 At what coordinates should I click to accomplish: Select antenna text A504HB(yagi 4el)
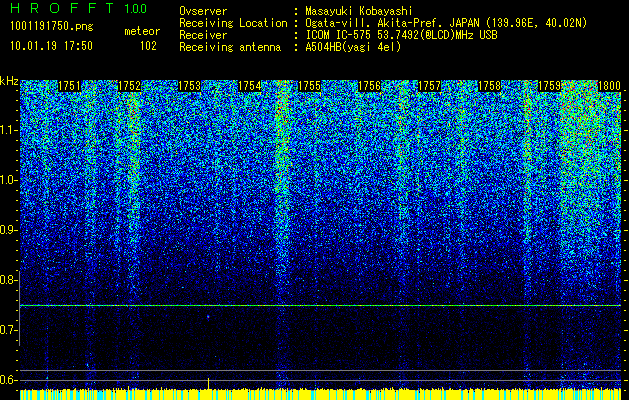tap(353, 47)
